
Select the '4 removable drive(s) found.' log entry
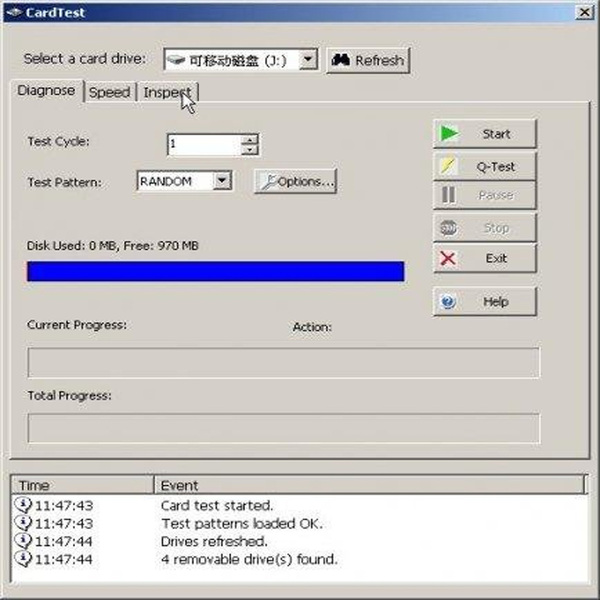coord(300,559)
